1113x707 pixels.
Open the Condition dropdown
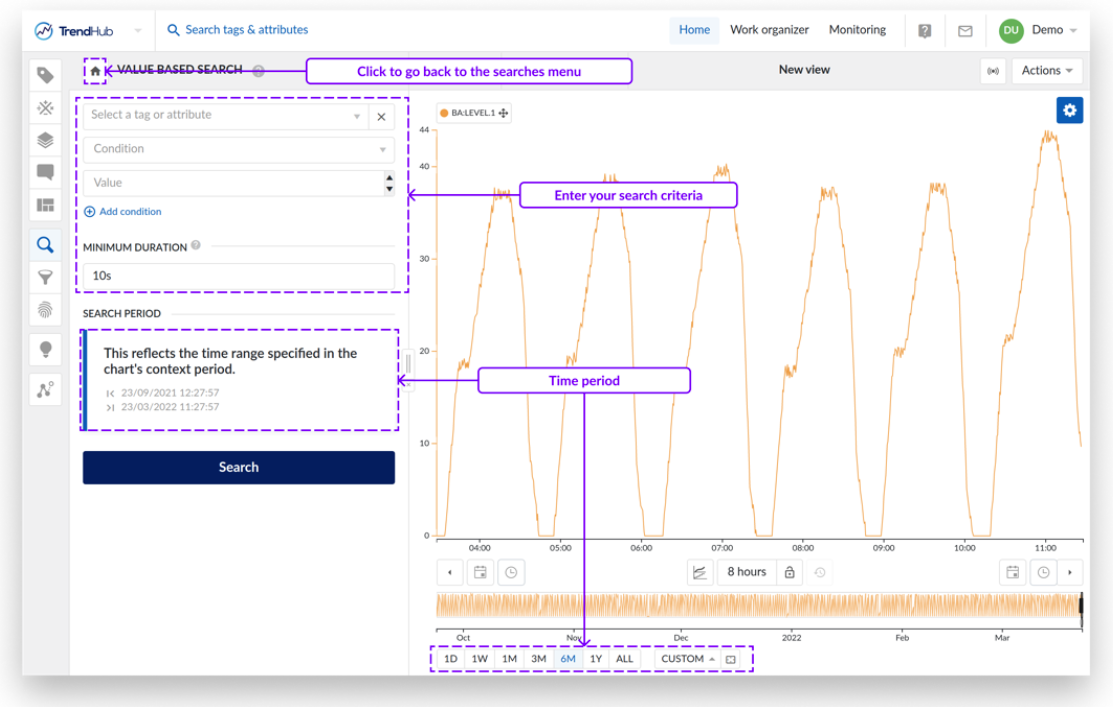238,149
